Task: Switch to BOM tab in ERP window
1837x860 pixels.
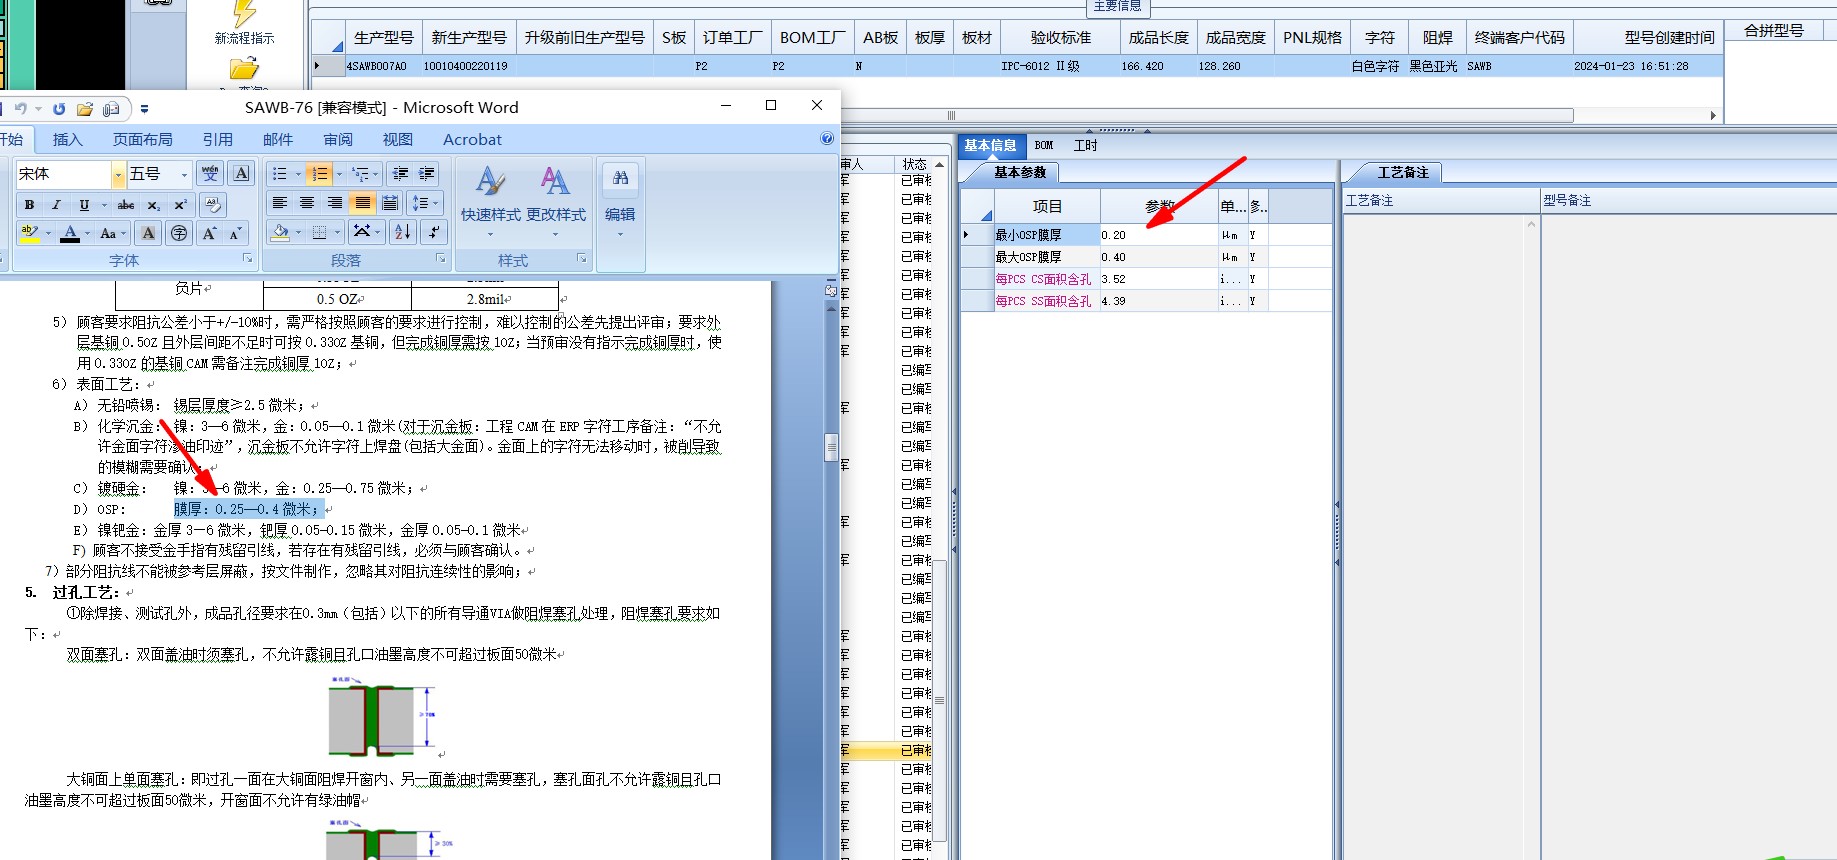Action: click(x=1044, y=145)
